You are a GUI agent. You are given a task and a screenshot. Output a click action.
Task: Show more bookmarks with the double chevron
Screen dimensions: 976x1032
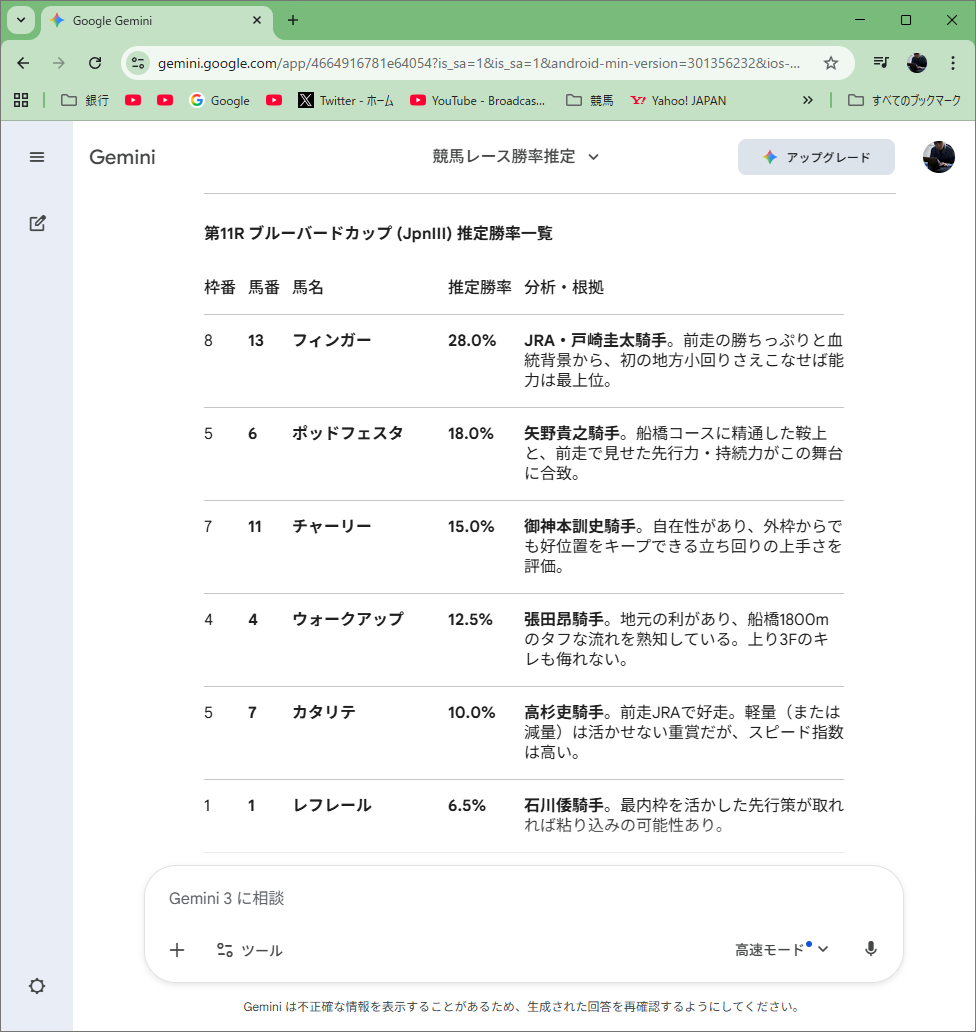808,100
